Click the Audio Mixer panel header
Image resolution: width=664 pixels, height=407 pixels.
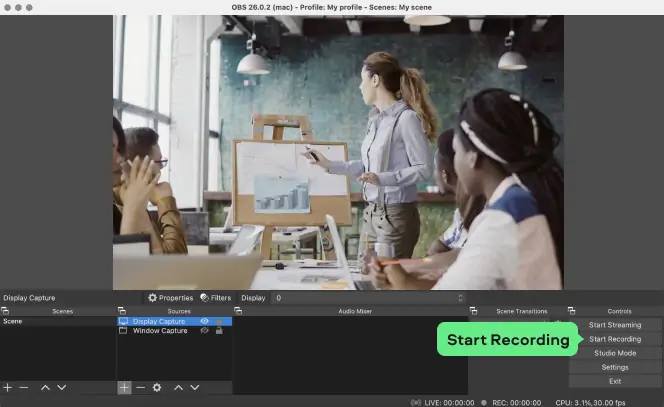coord(355,311)
